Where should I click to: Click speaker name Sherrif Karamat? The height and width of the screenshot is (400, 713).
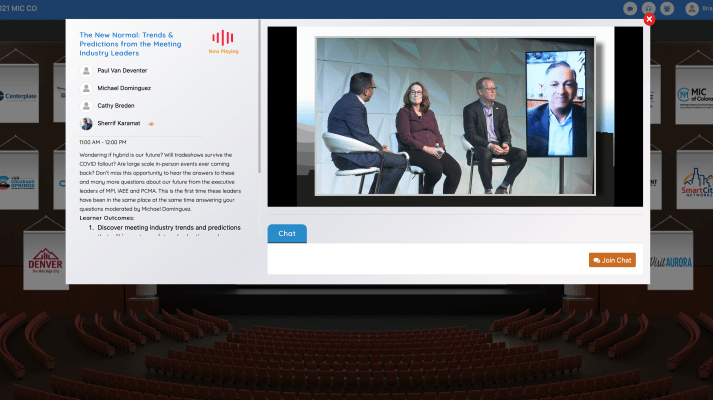(119, 123)
